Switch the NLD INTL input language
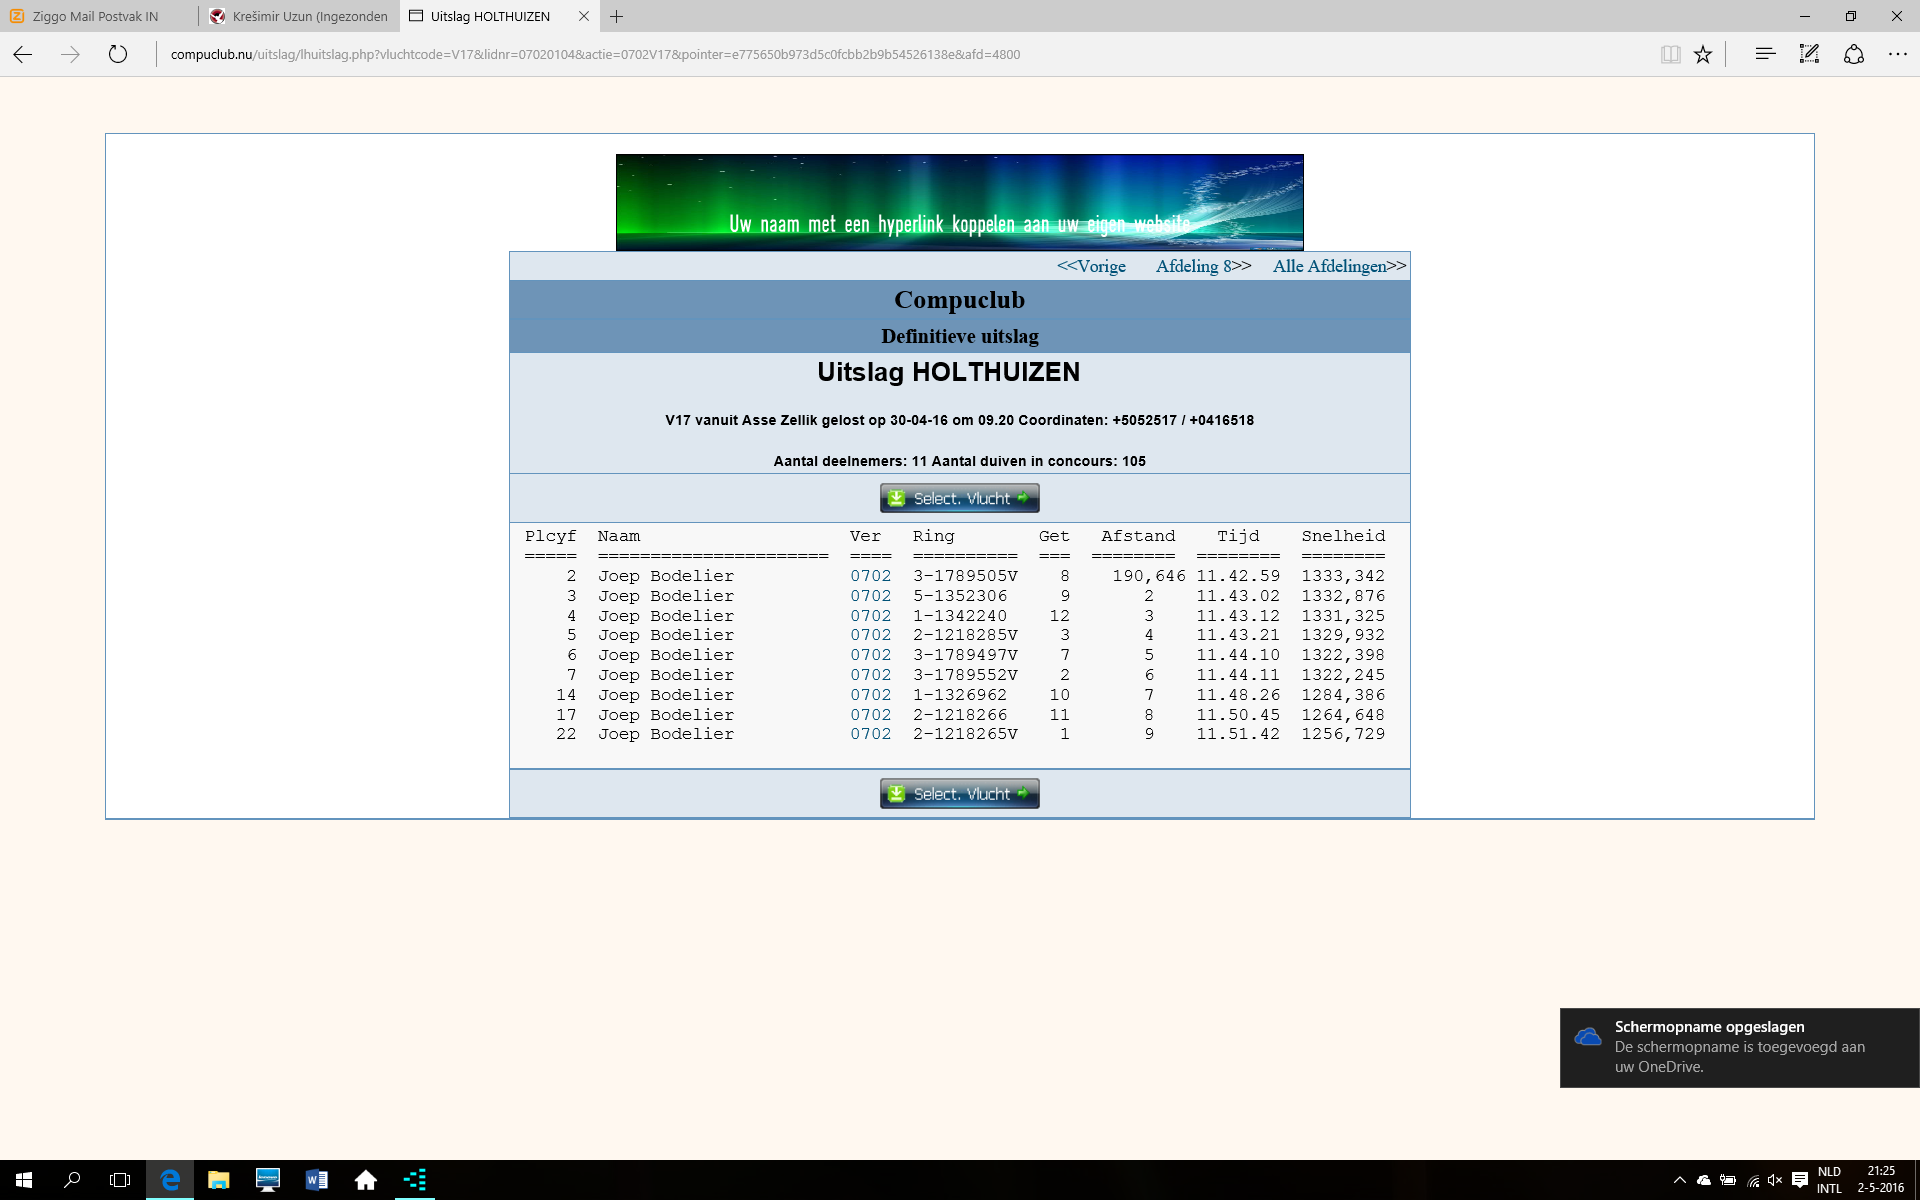The width and height of the screenshot is (1920, 1200). tap(1829, 1180)
